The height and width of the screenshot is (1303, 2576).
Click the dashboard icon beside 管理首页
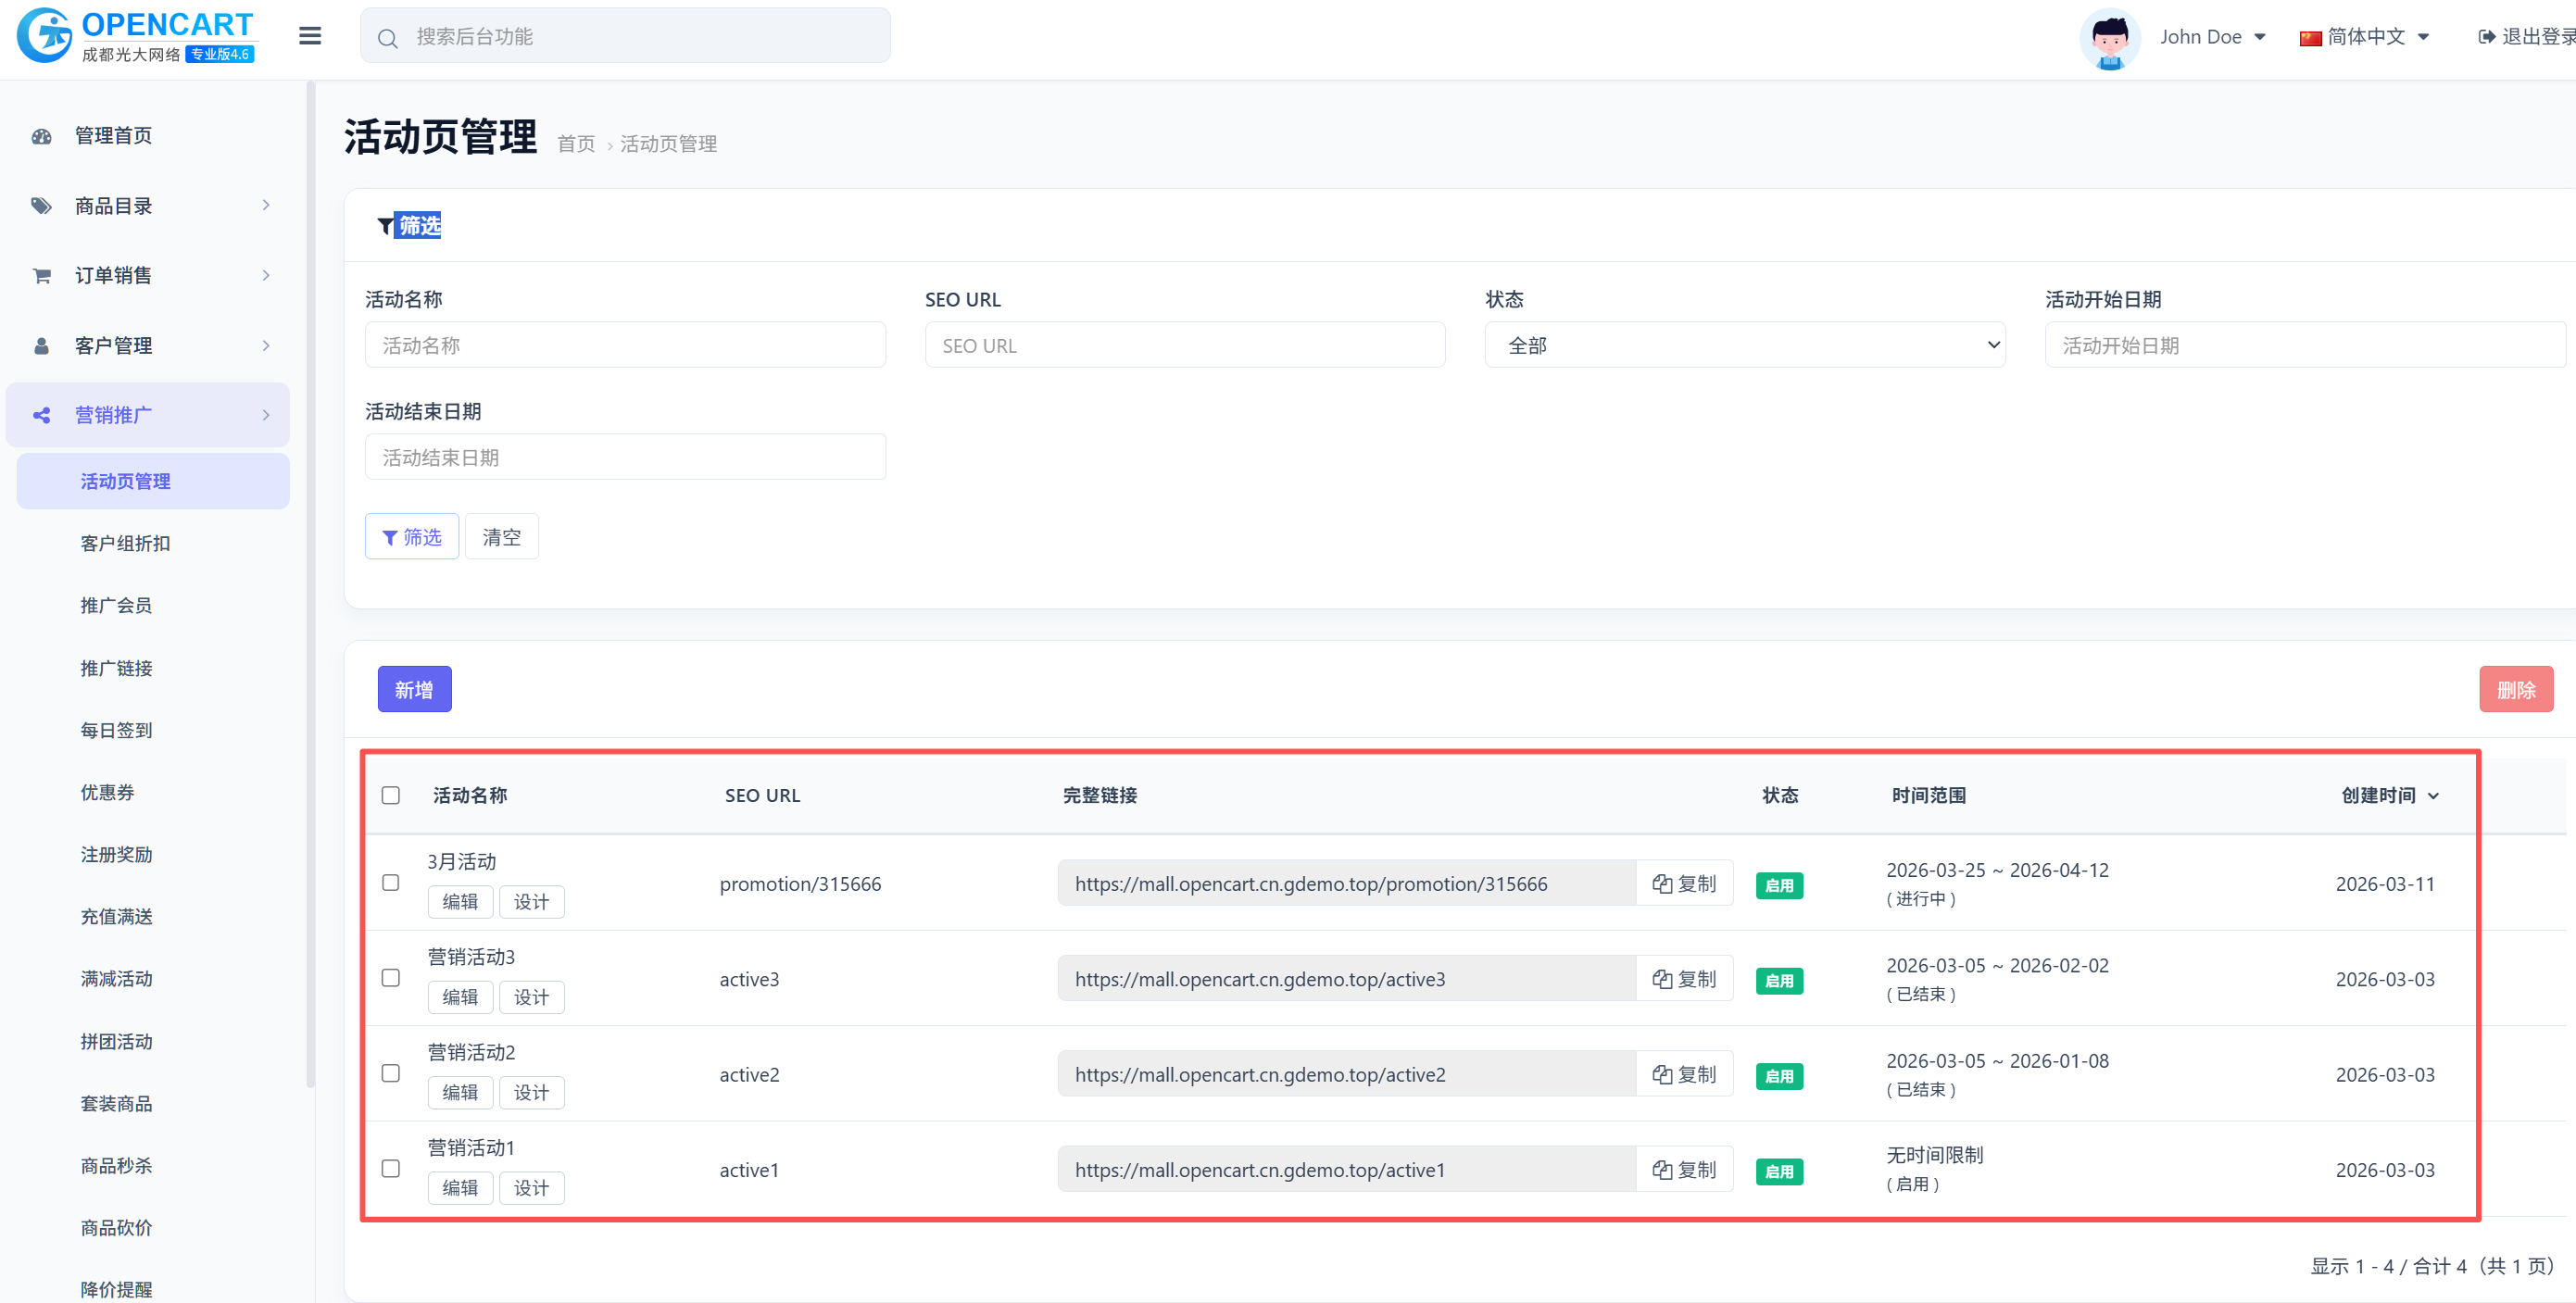click(x=41, y=136)
